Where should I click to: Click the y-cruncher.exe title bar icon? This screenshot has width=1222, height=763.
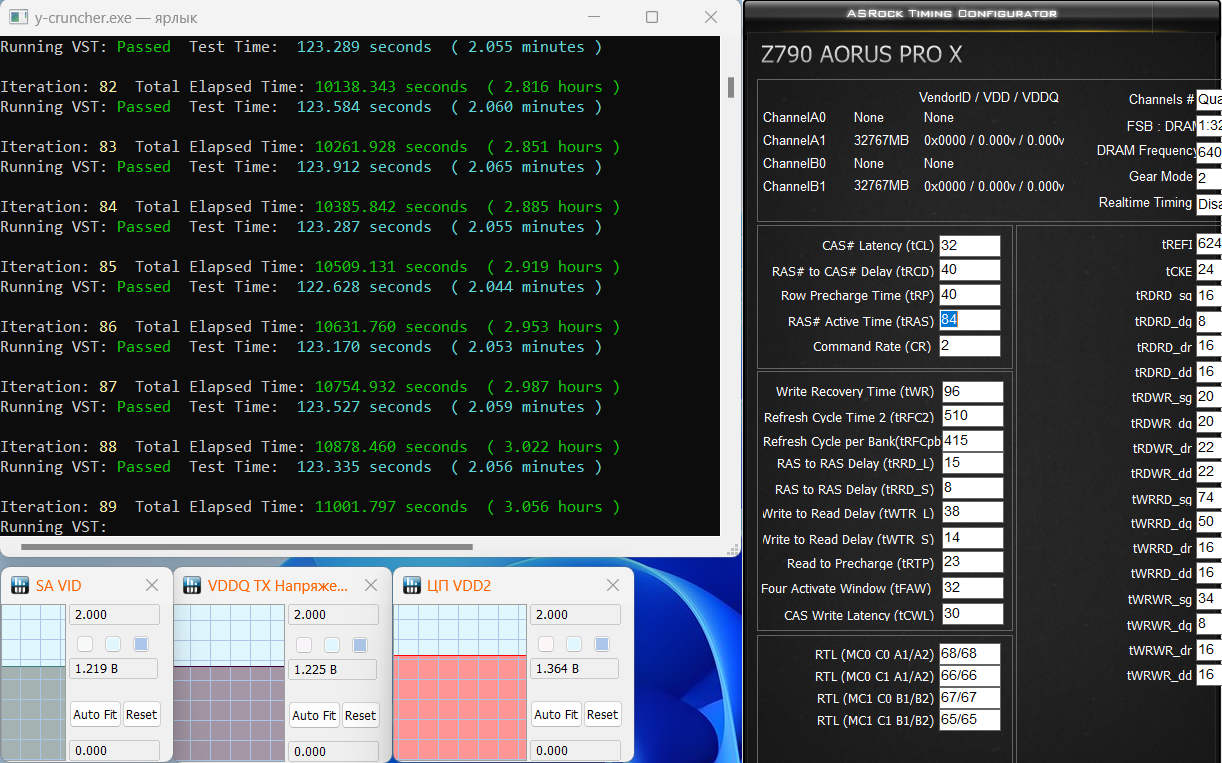17,17
